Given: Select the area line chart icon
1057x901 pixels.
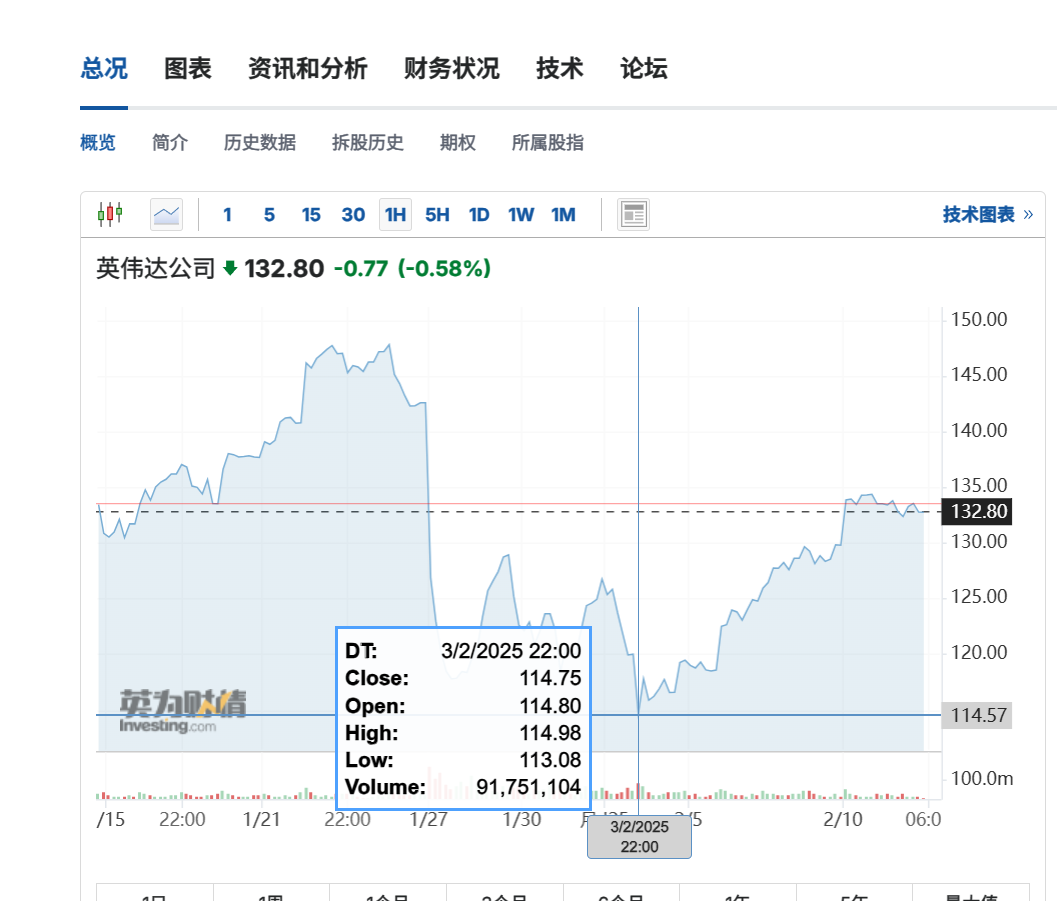Looking at the screenshot, I should (x=167, y=214).
